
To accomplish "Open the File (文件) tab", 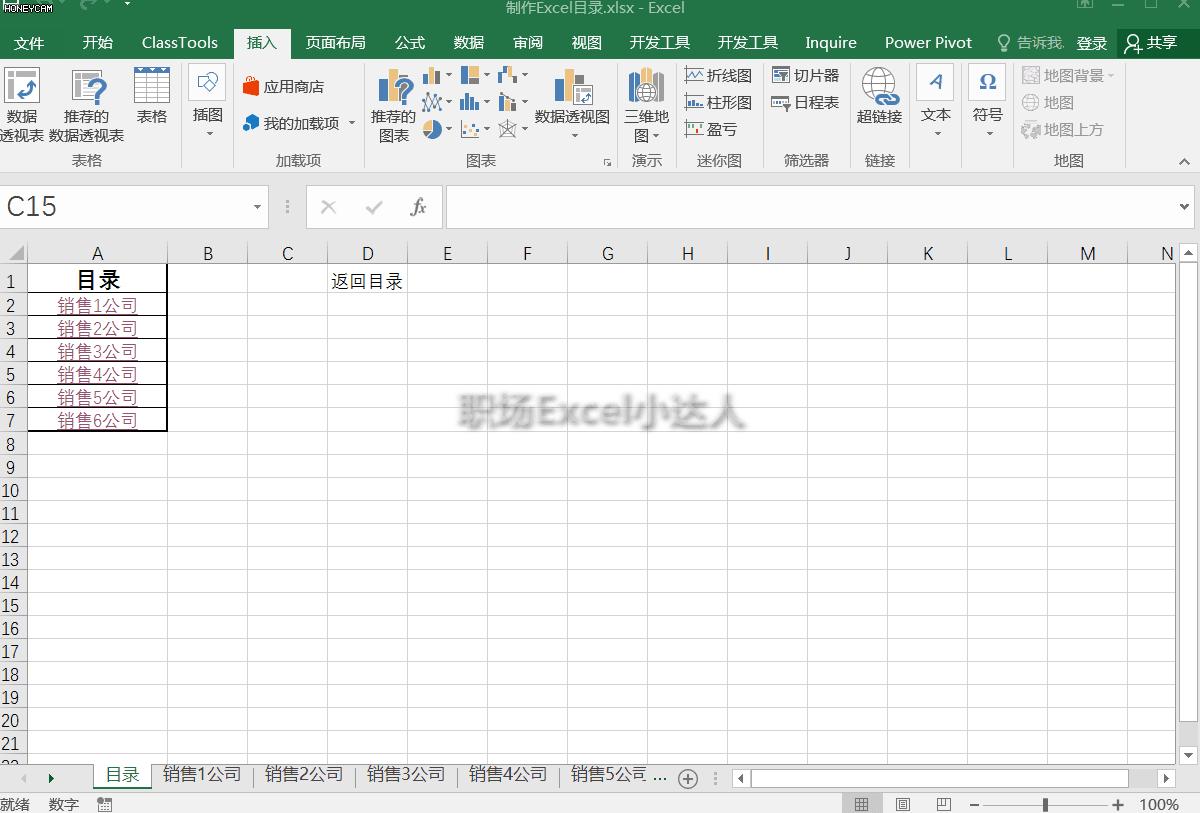I will 29,43.
